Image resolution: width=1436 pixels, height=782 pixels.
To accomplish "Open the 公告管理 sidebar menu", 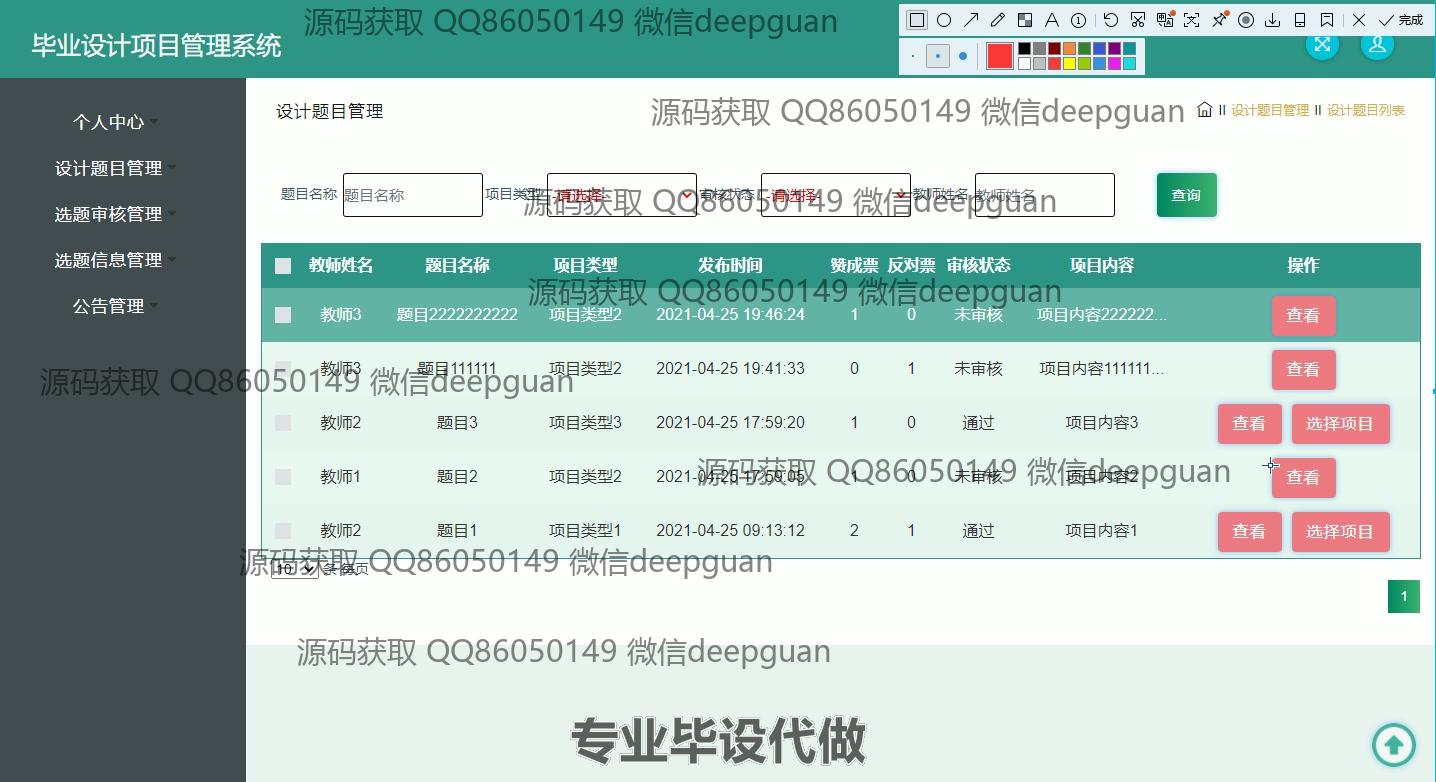I will tap(109, 306).
